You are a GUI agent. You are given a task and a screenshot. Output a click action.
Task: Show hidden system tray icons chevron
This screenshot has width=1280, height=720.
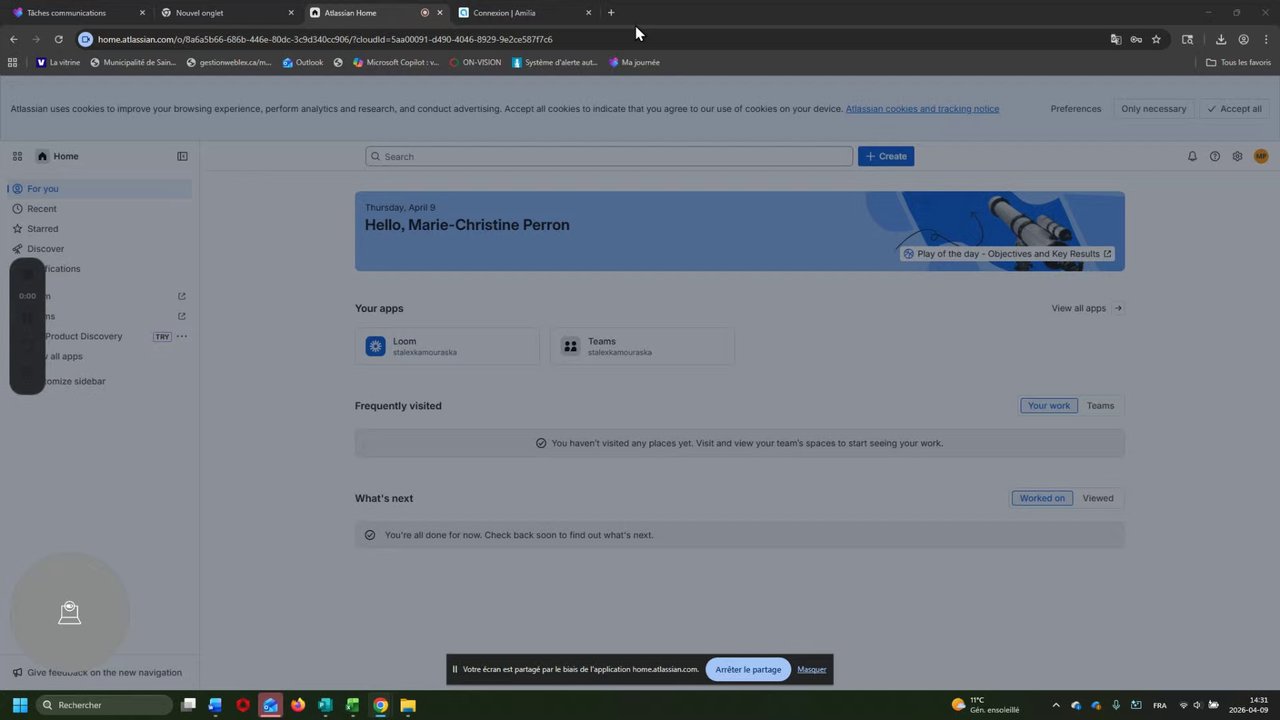pyautogui.click(x=1056, y=705)
